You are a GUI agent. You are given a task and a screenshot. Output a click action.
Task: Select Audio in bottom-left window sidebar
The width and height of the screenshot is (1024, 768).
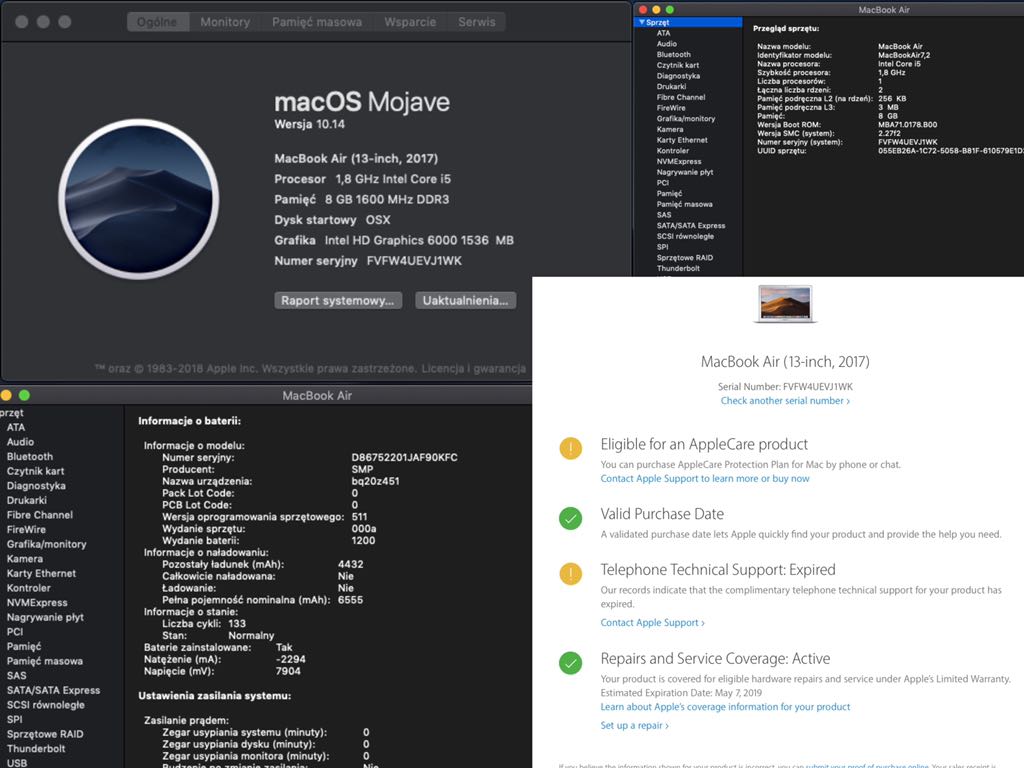click(x=20, y=442)
